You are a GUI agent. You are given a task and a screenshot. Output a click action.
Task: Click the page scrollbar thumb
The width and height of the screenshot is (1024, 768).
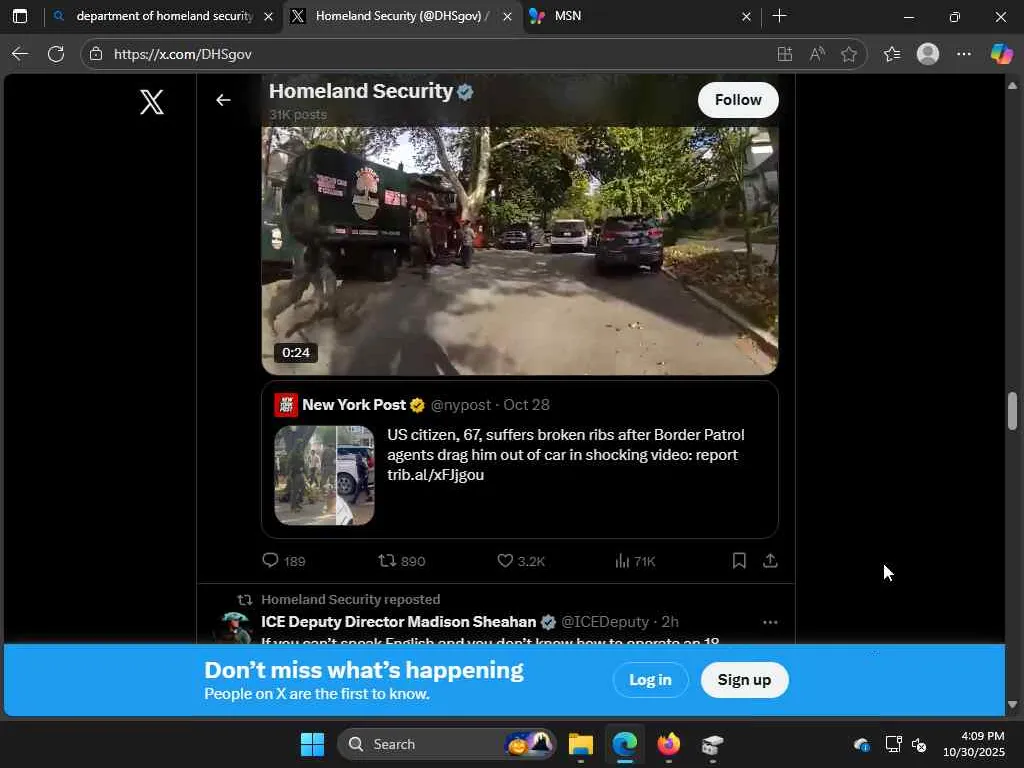pyautogui.click(x=1012, y=411)
